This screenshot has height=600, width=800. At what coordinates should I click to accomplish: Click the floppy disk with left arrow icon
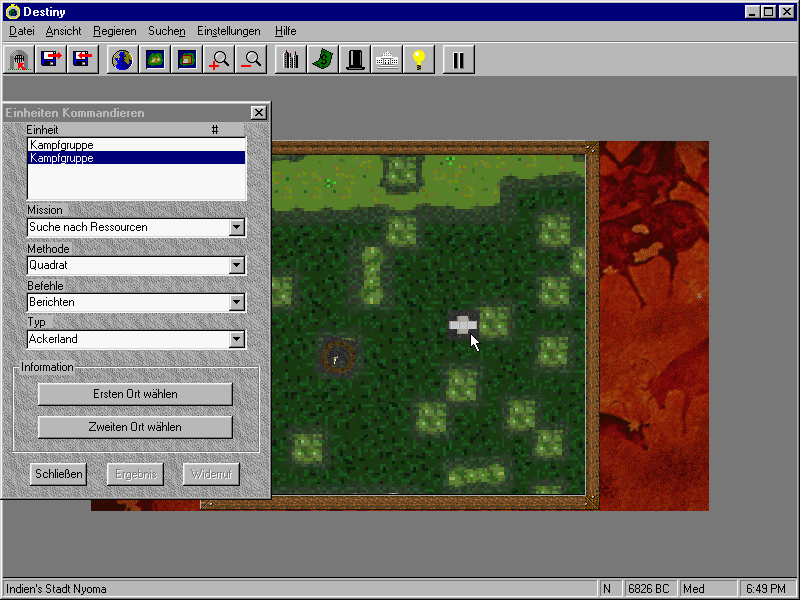pyautogui.click(x=83, y=60)
